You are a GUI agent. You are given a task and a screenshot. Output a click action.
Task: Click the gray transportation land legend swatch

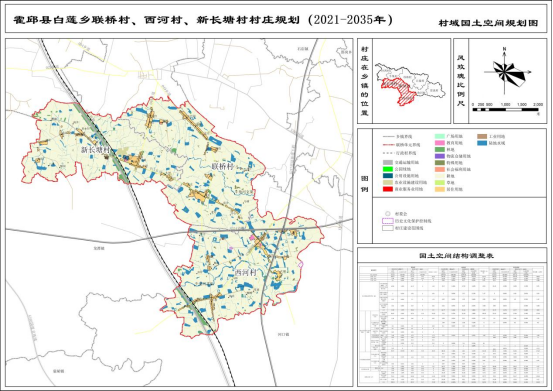point(388,163)
